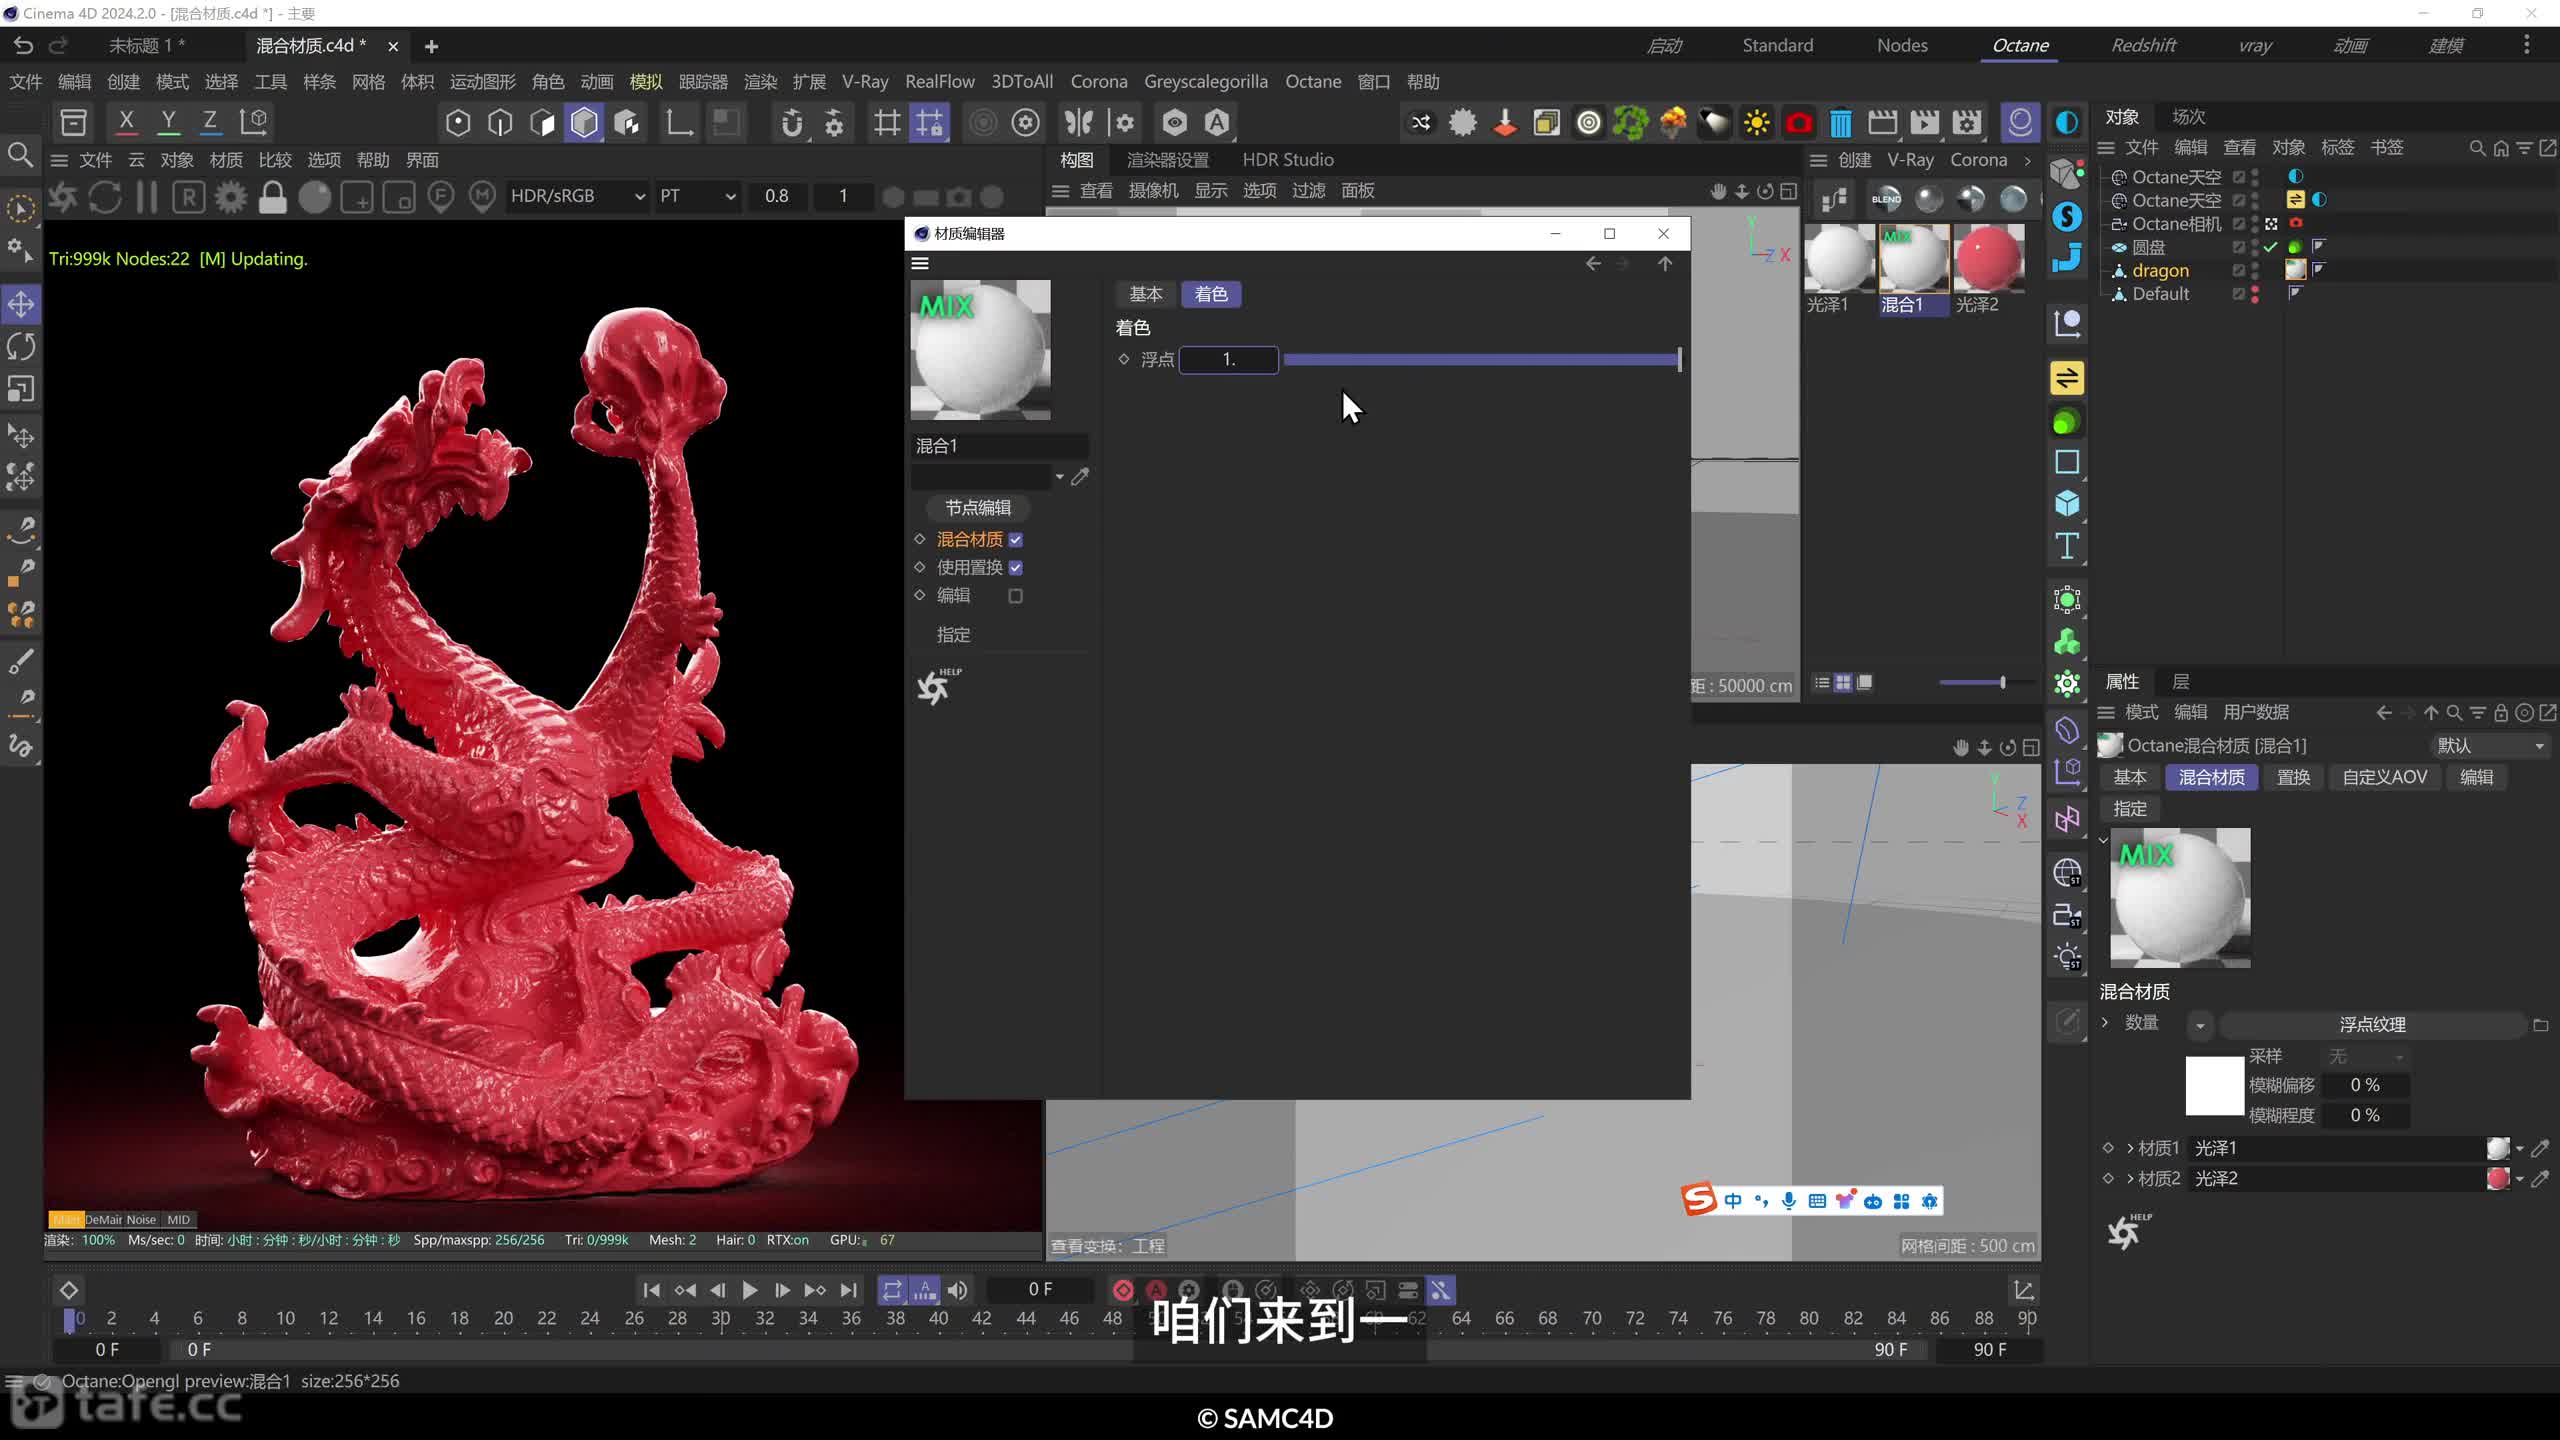The image size is (2560, 1440).
Task: Toggle 材质1 keyframe diamond in attributes
Action: click(2108, 1148)
